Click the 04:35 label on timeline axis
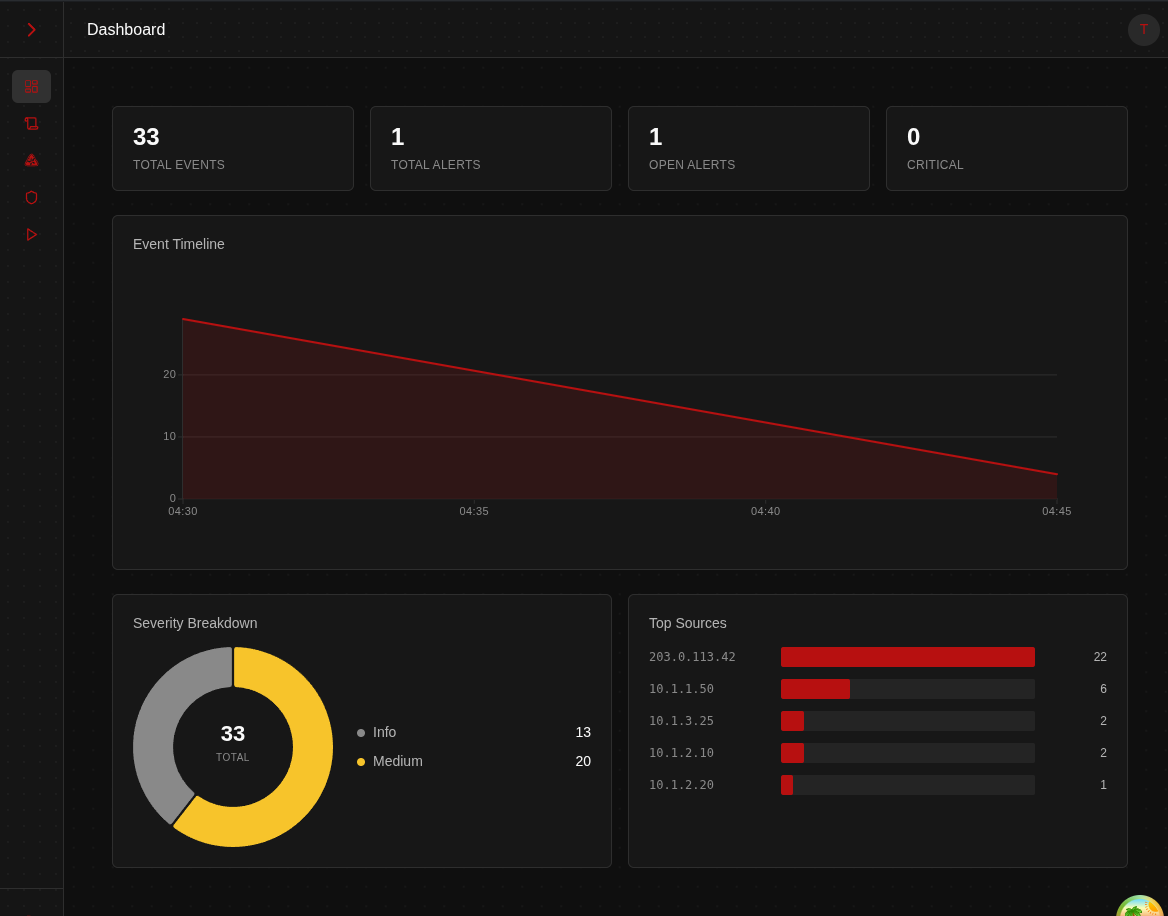Image resolution: width=1168 pixels, height=916 pixels. pyautogui.click(x=474, y=511)
